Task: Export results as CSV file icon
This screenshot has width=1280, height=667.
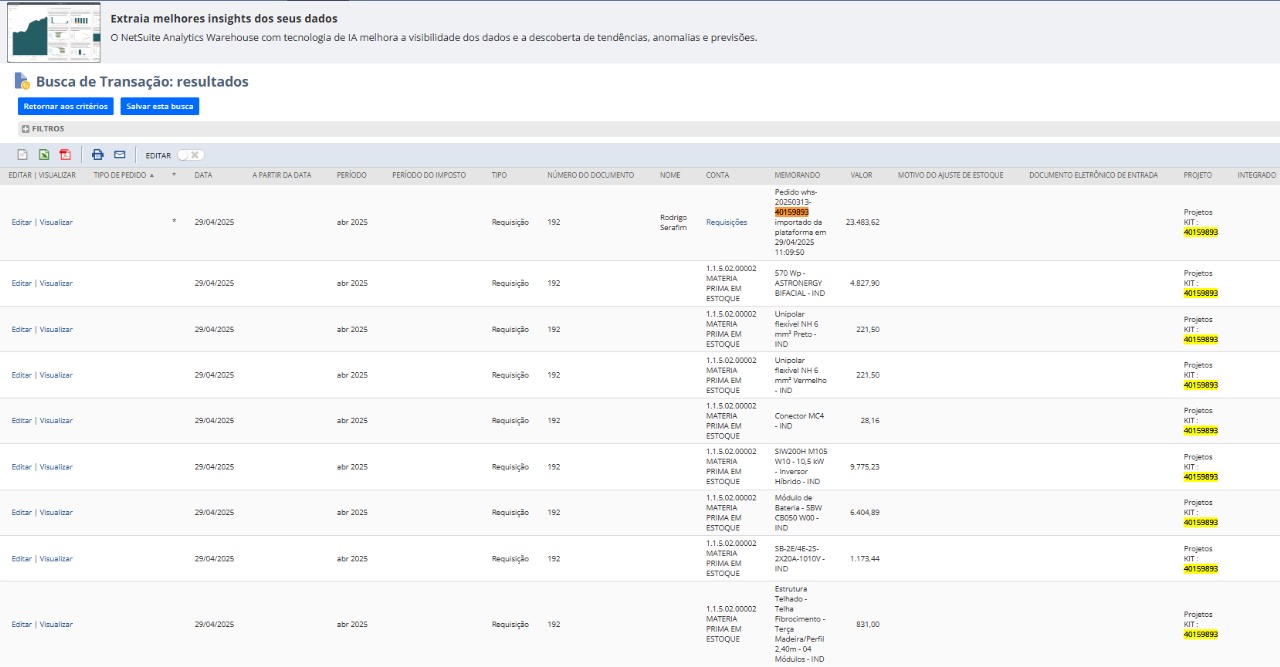Action: click(x=22, y=155)
